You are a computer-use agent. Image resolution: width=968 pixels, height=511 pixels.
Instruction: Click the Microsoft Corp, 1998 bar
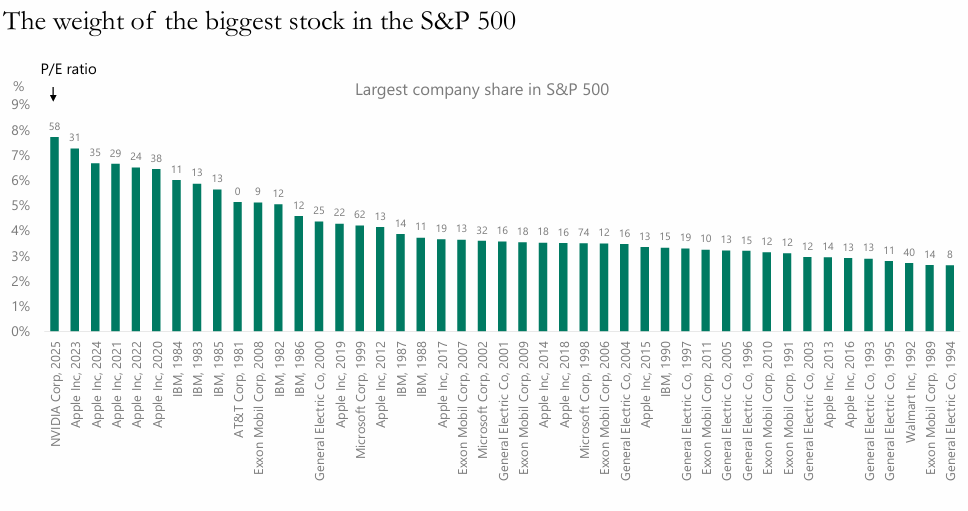click(x=584, y=287)
